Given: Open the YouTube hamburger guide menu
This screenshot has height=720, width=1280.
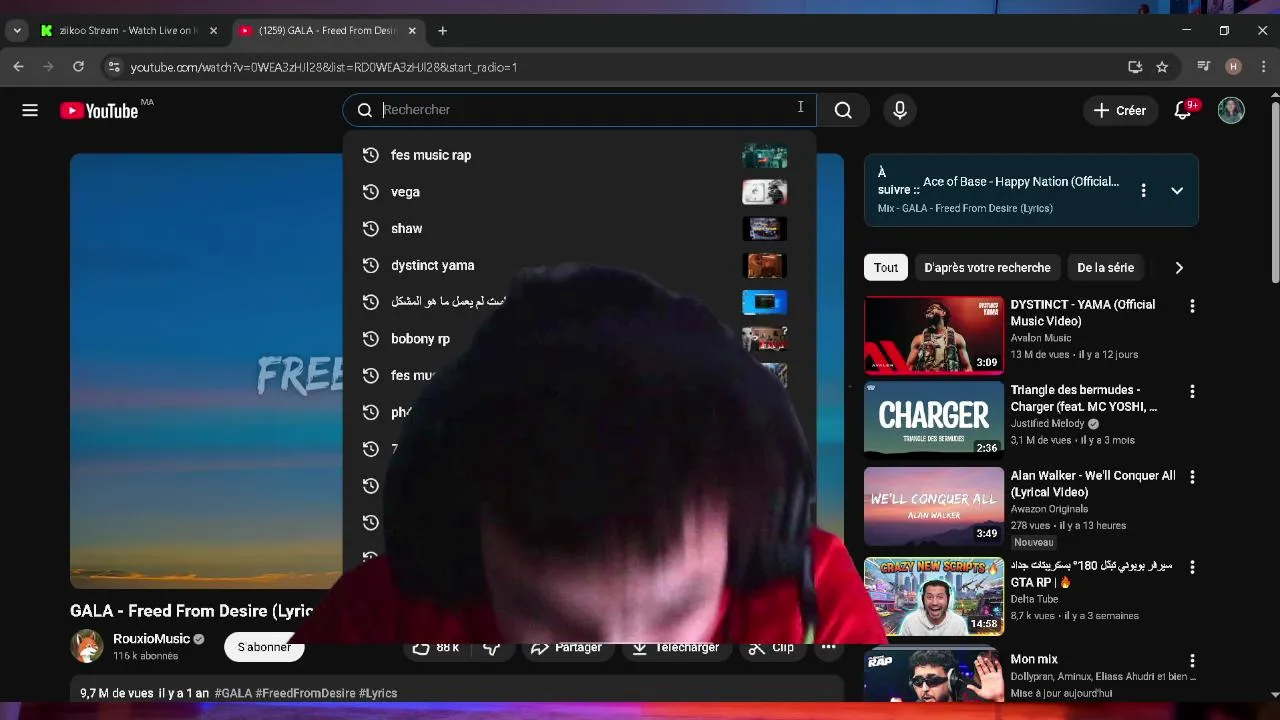Looking at the screenshot, I should pyautogui.click(x=30, y=110).
